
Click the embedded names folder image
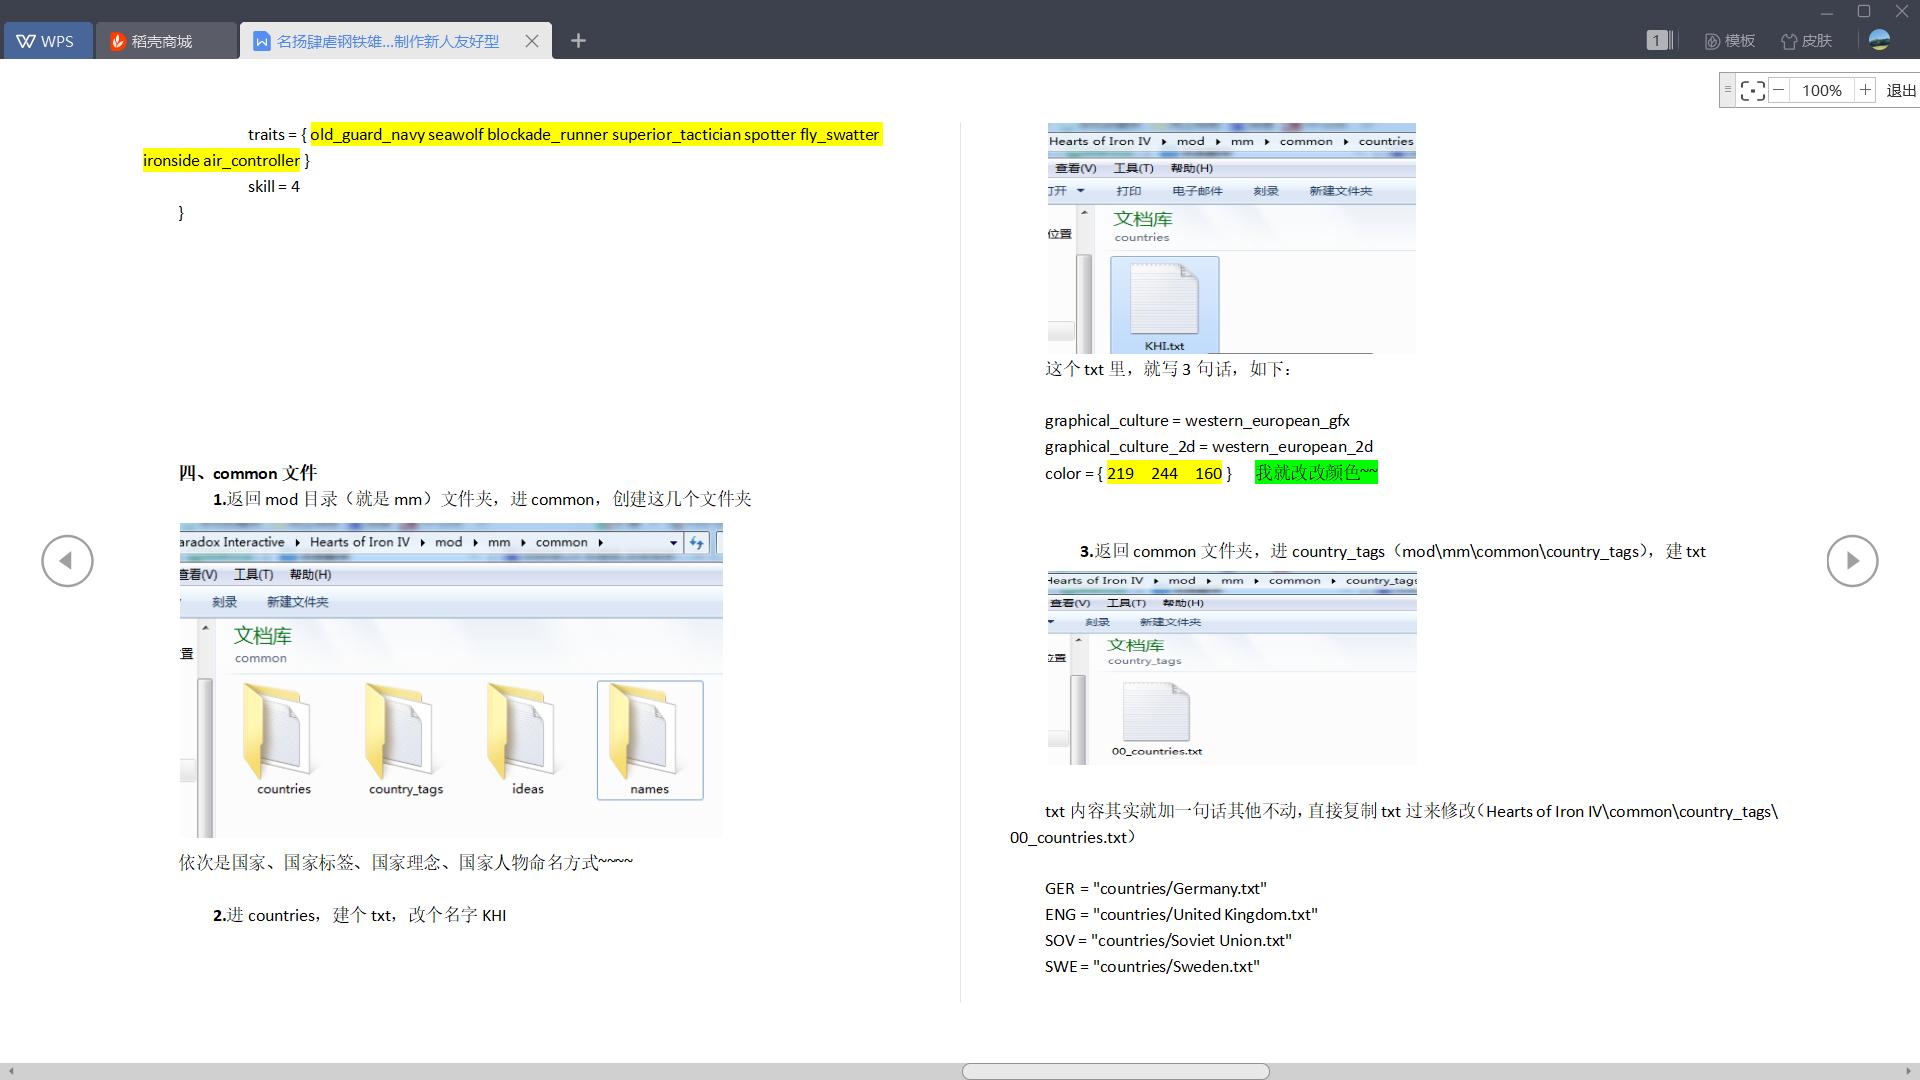(650, 740)
